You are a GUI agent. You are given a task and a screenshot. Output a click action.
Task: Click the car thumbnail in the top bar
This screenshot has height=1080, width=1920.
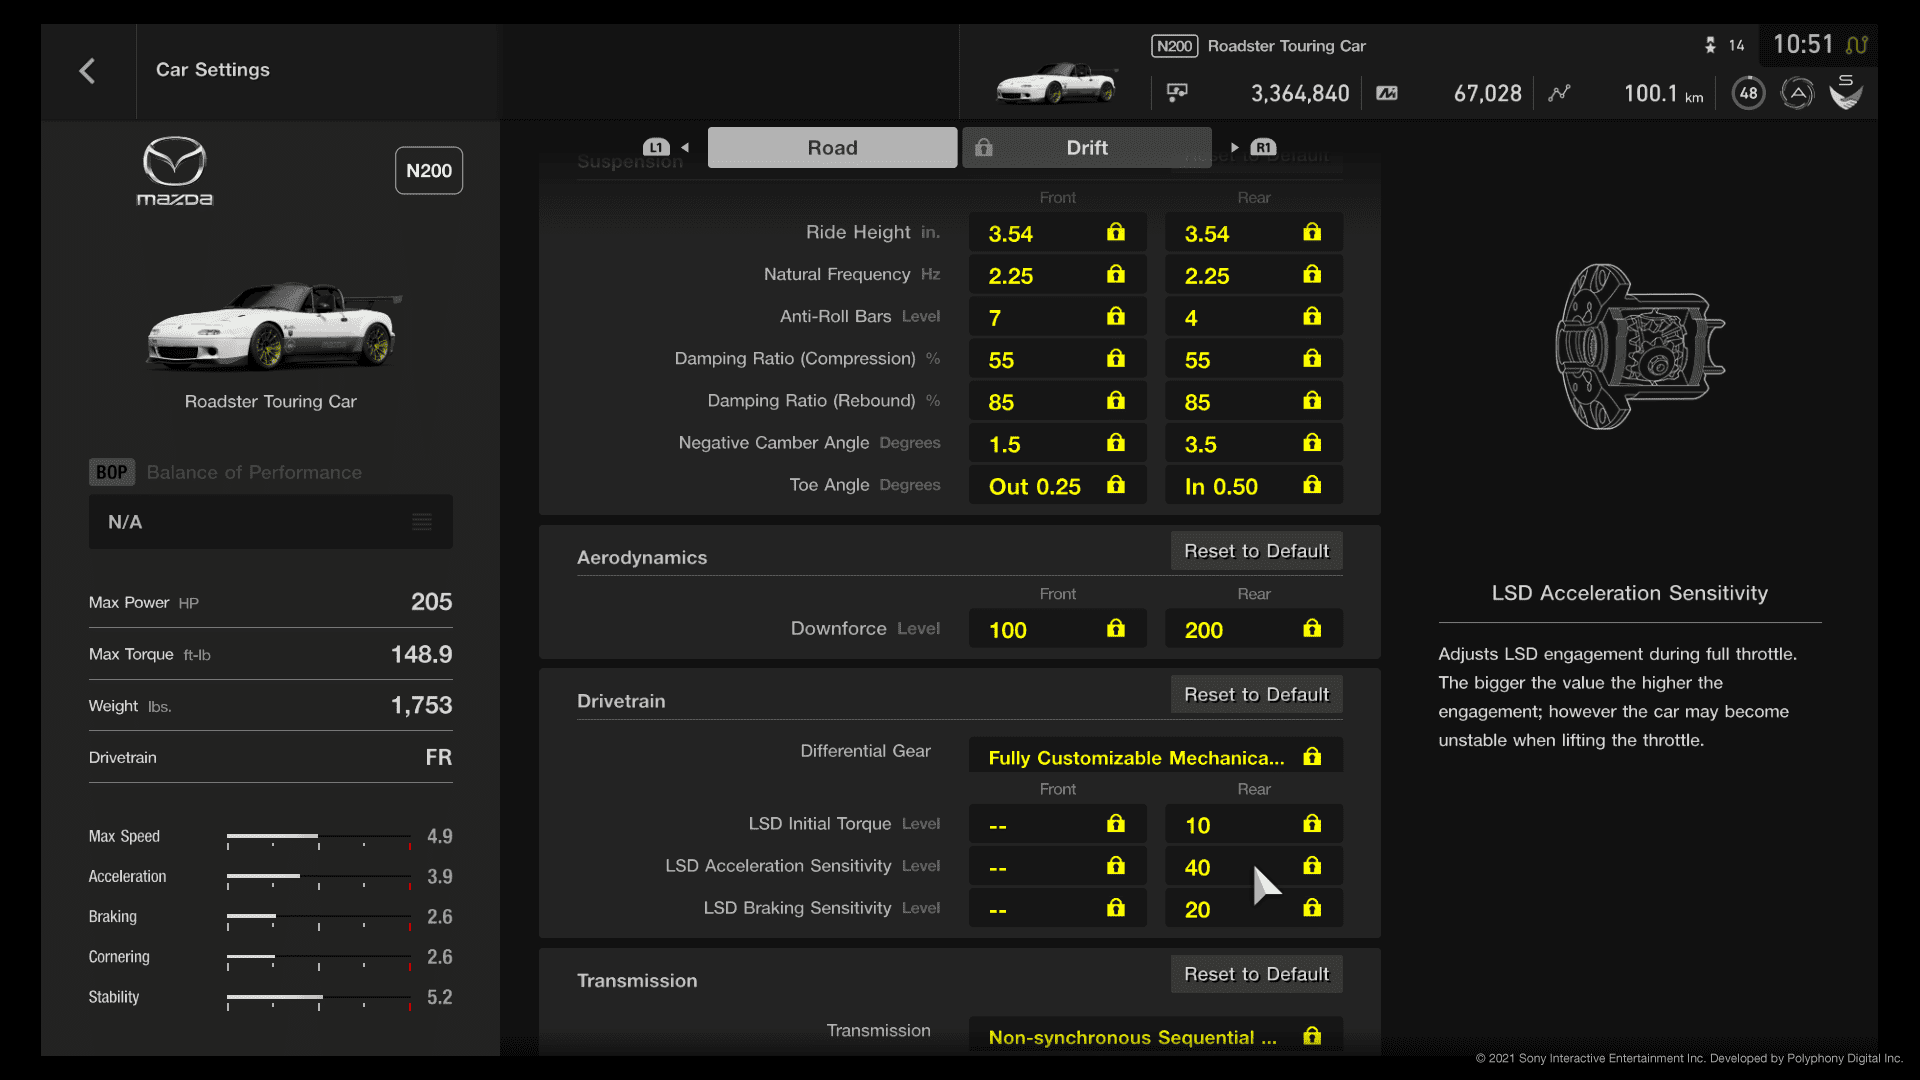(1056, 84)
